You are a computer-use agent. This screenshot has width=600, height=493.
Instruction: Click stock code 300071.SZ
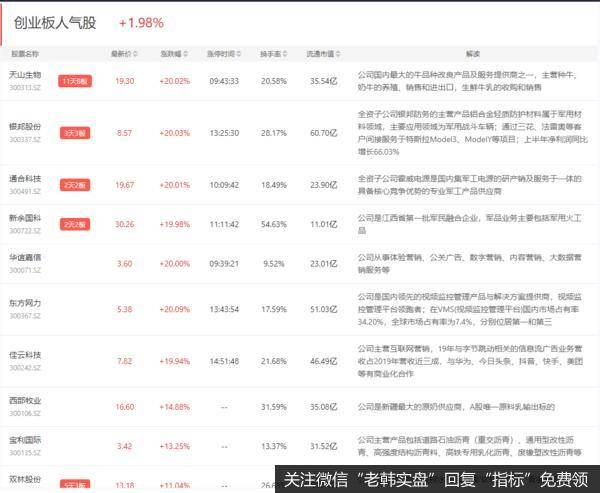(25, 270)
